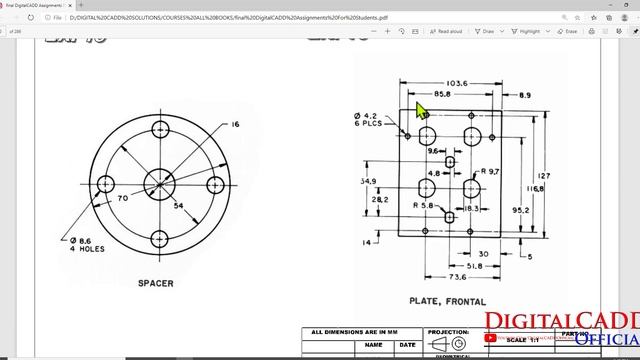Open the site information icon next to File
Viewport: 640px width, 360px height.
(x=48, y=18)
